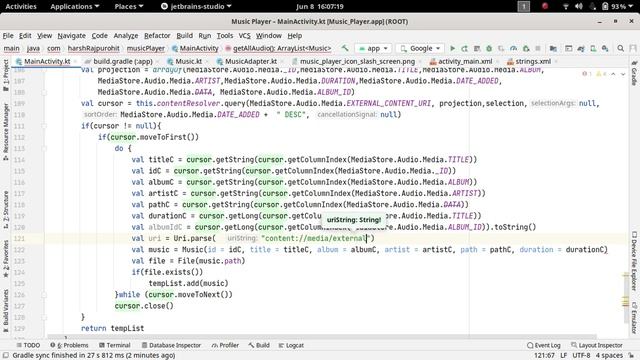This screenshot has height=360, width=640.
Task: Open the Navigate menu
Action: coord(71,36)
